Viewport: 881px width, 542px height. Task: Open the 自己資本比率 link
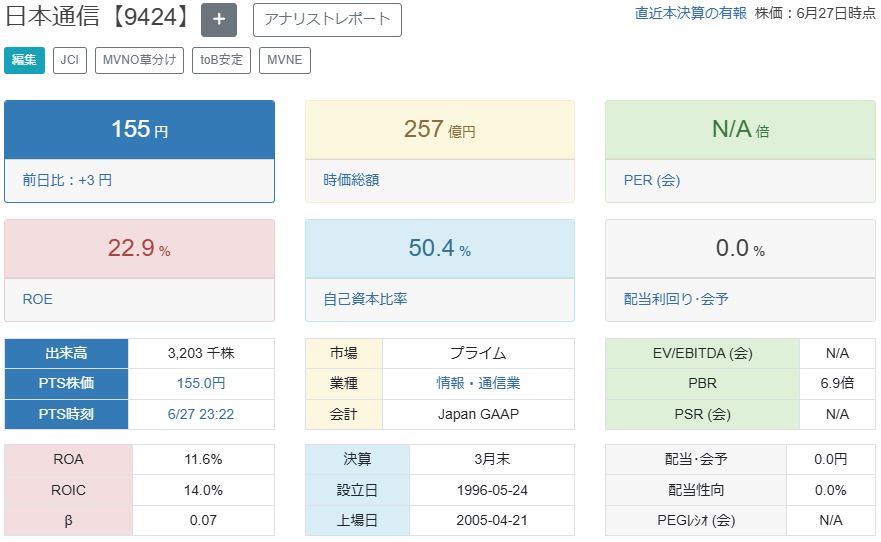pyautogui.click(x=365, y=299)
